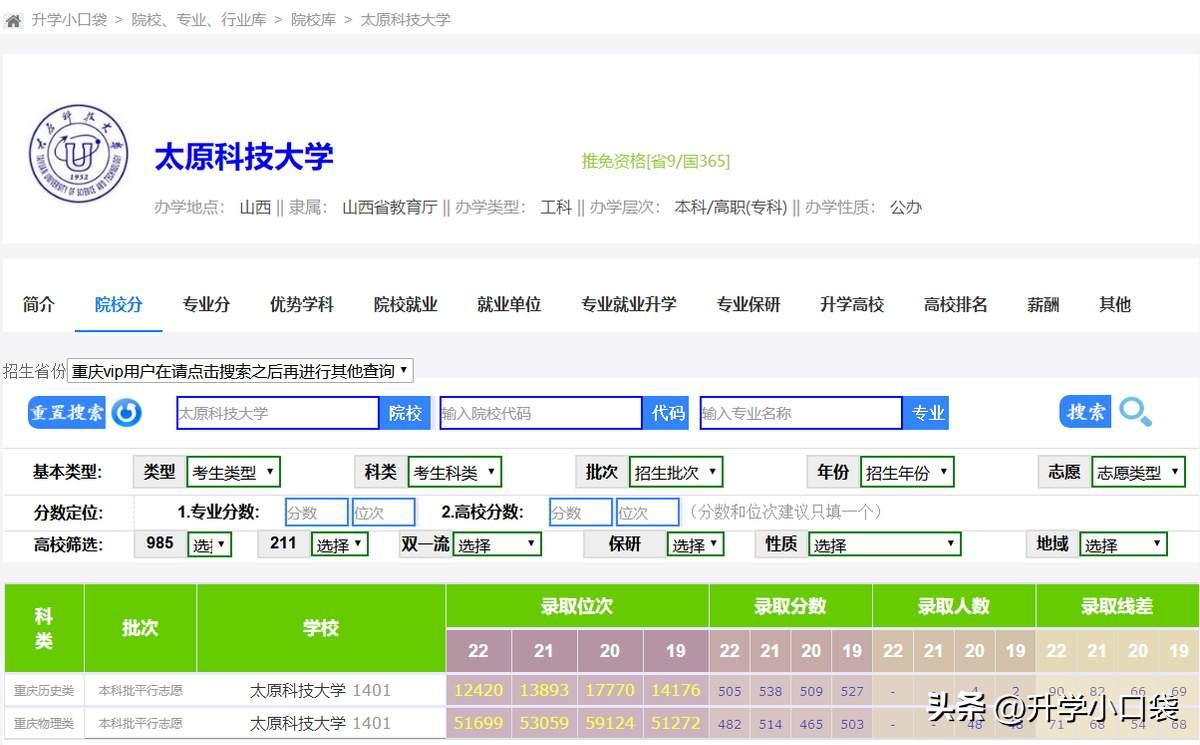Focus the 输入专业名称 input field
1200x745 pixels.
tap(801, 413)
